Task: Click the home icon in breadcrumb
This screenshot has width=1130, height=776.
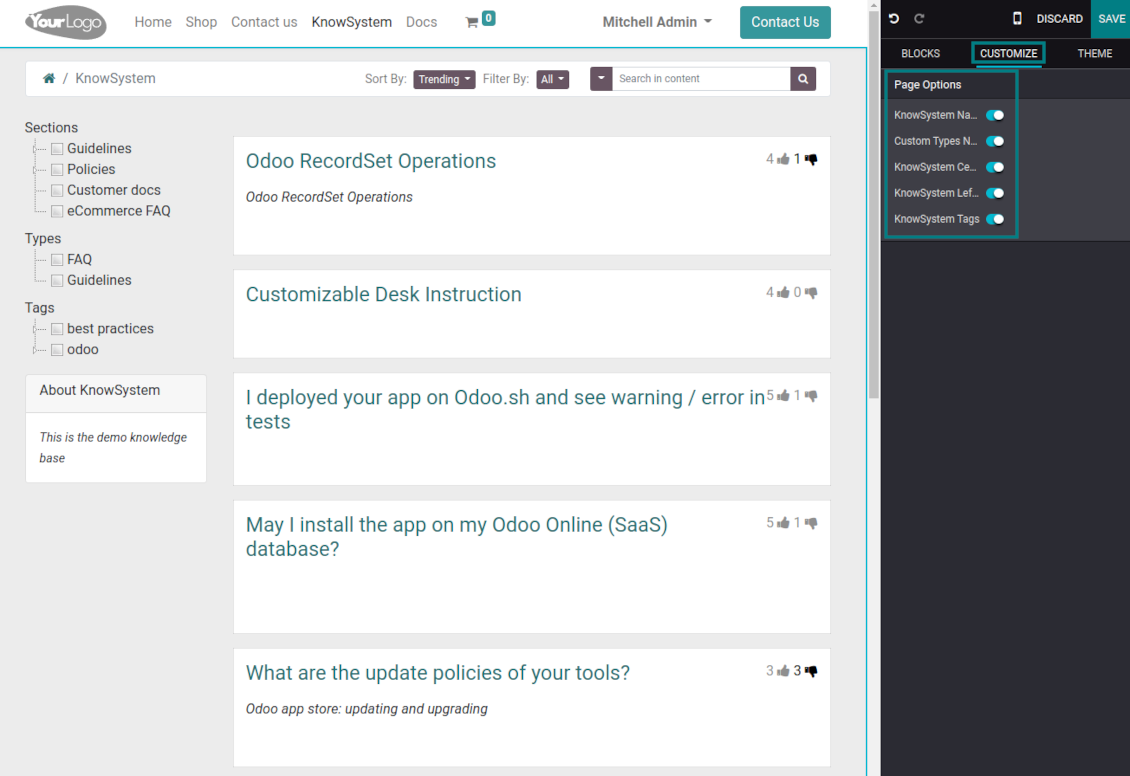Action: [48, 78]
